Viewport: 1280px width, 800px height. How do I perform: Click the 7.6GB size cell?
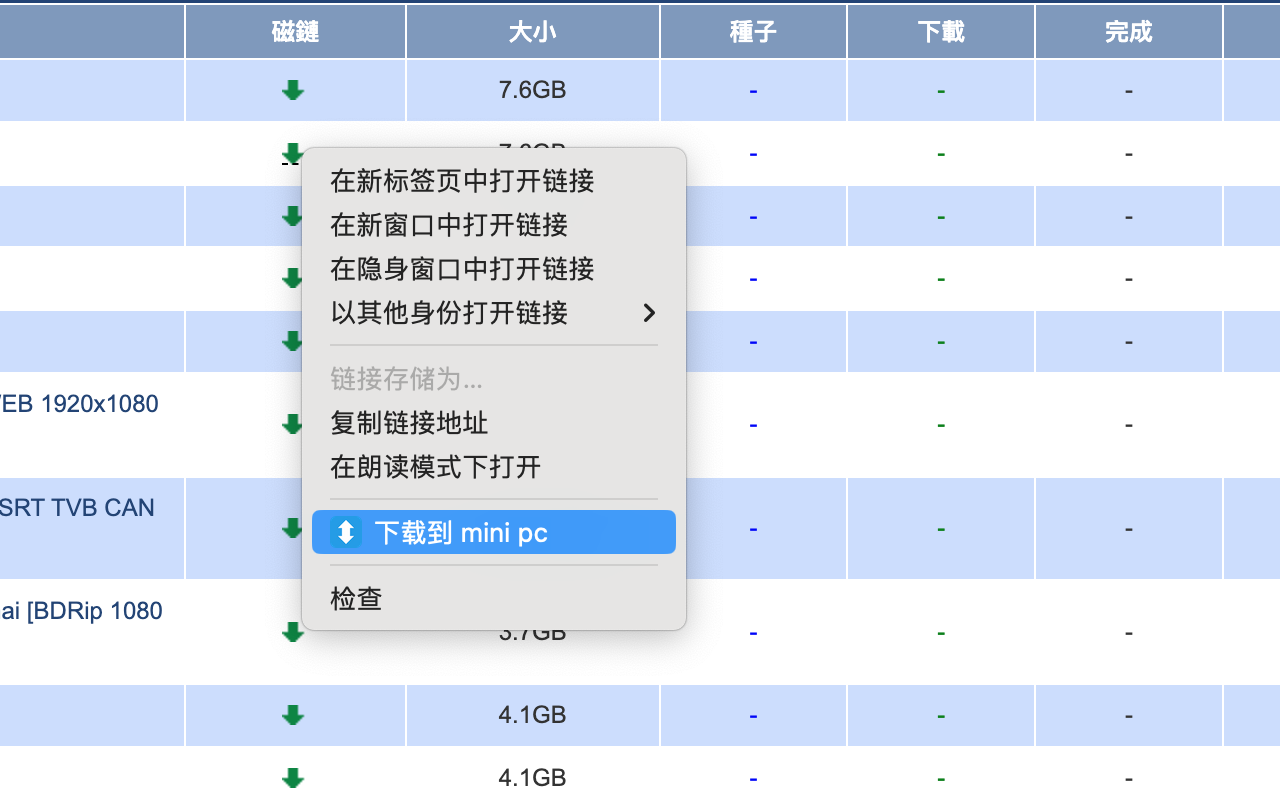(x=533, y=90)
